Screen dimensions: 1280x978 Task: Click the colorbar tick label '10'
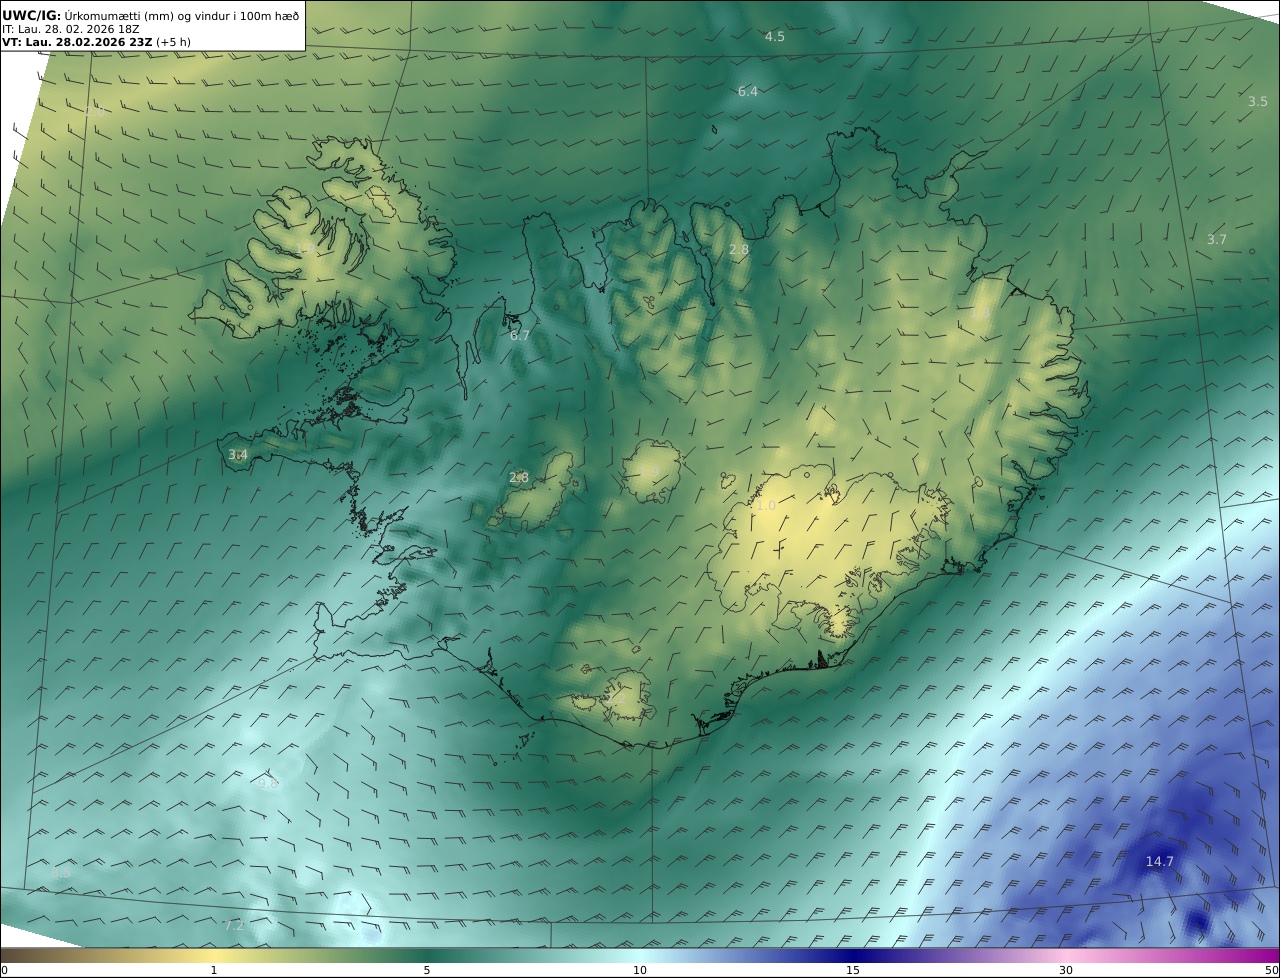pyautogui.click(x=640, y=970)
